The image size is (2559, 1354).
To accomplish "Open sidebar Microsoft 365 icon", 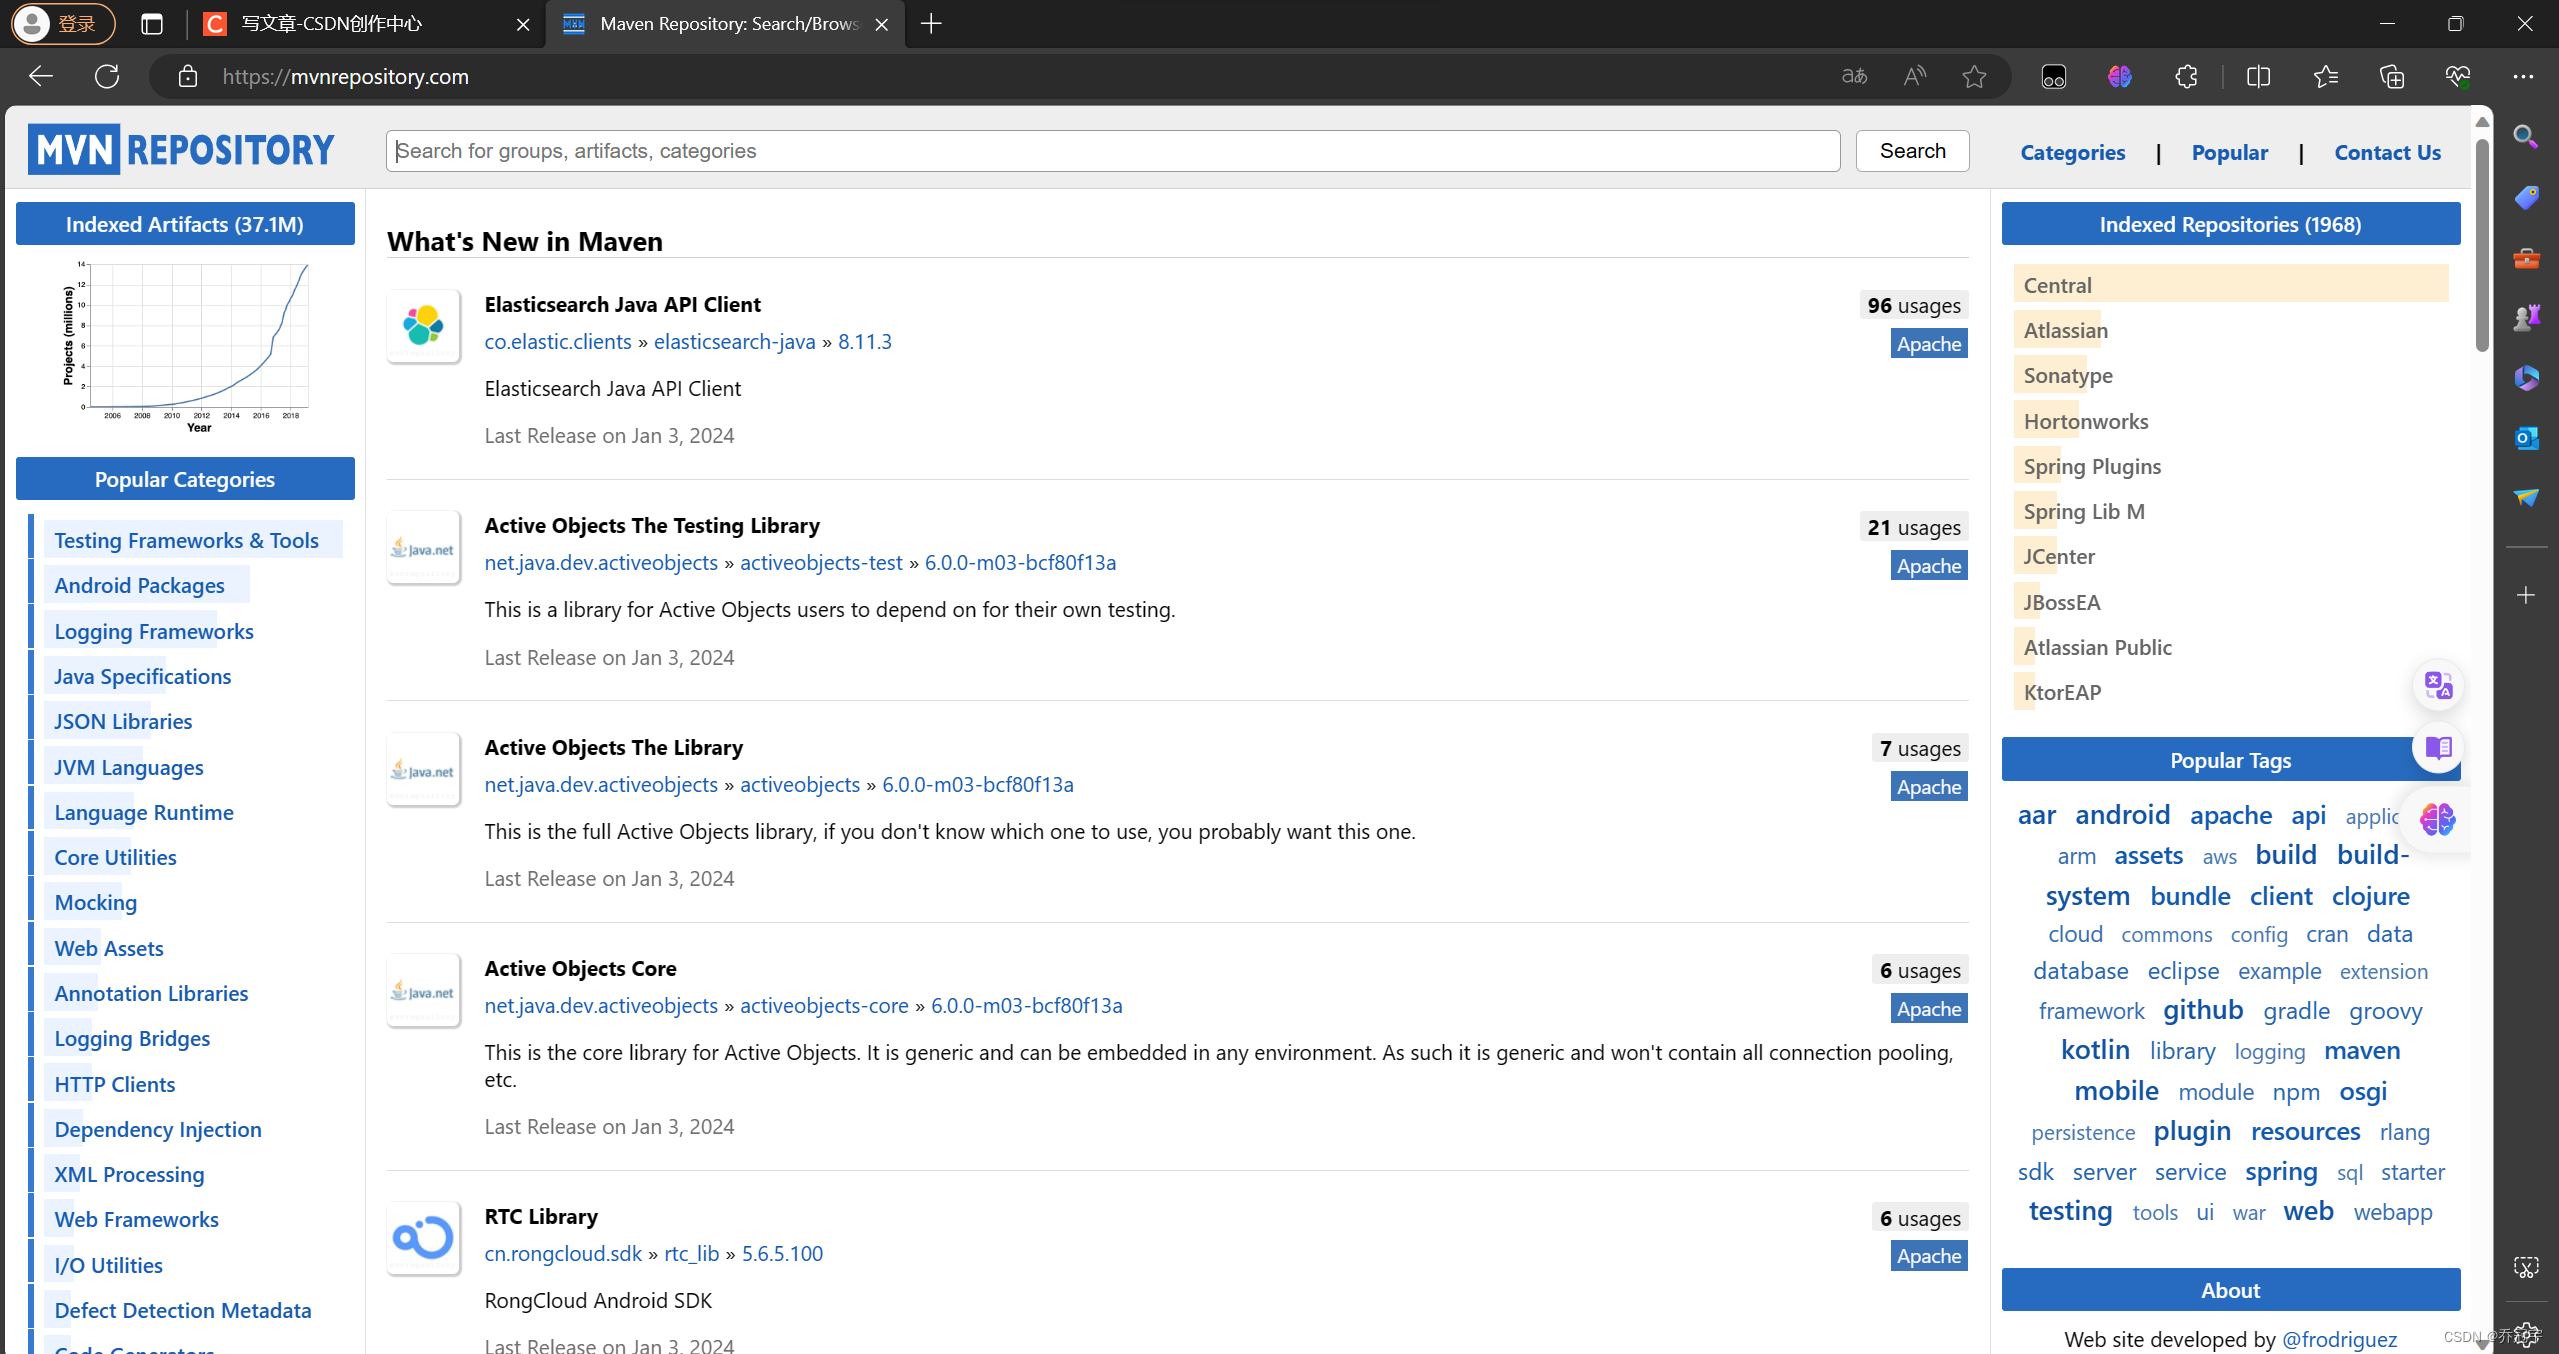I will coord(2526,378).
